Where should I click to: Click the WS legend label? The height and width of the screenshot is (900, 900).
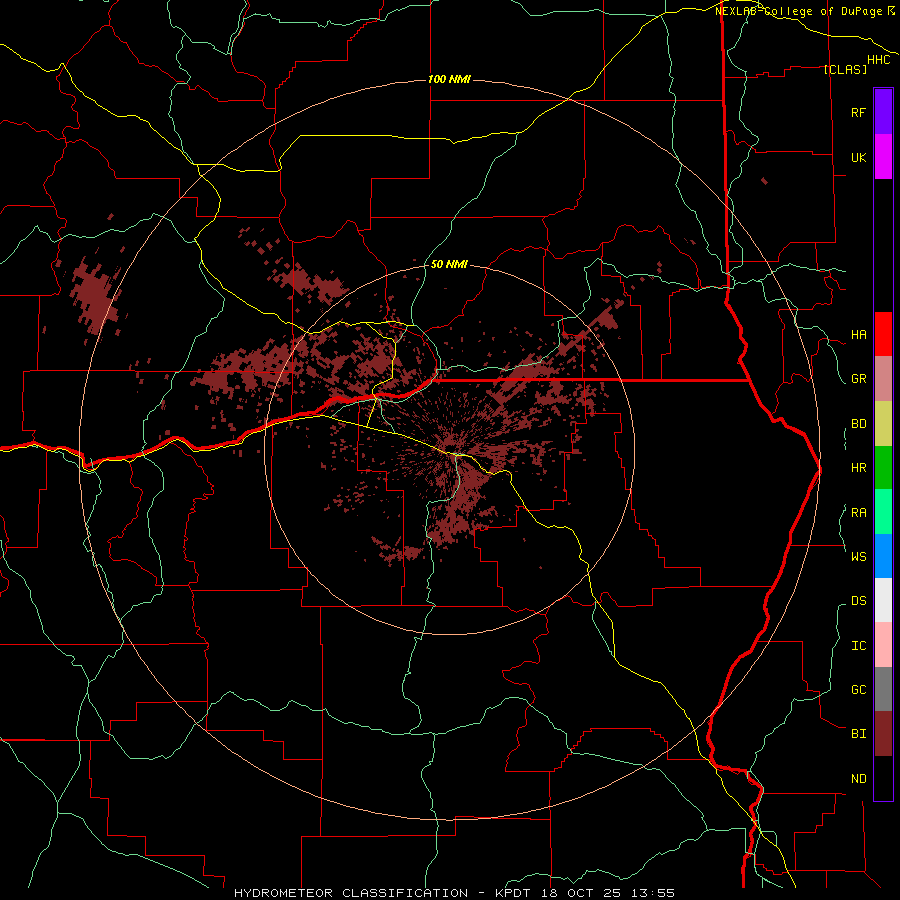858,556
